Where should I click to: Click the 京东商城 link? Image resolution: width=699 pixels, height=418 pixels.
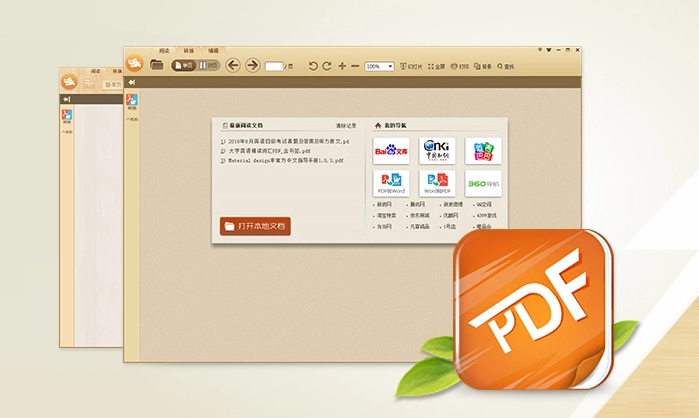[419, 216]
